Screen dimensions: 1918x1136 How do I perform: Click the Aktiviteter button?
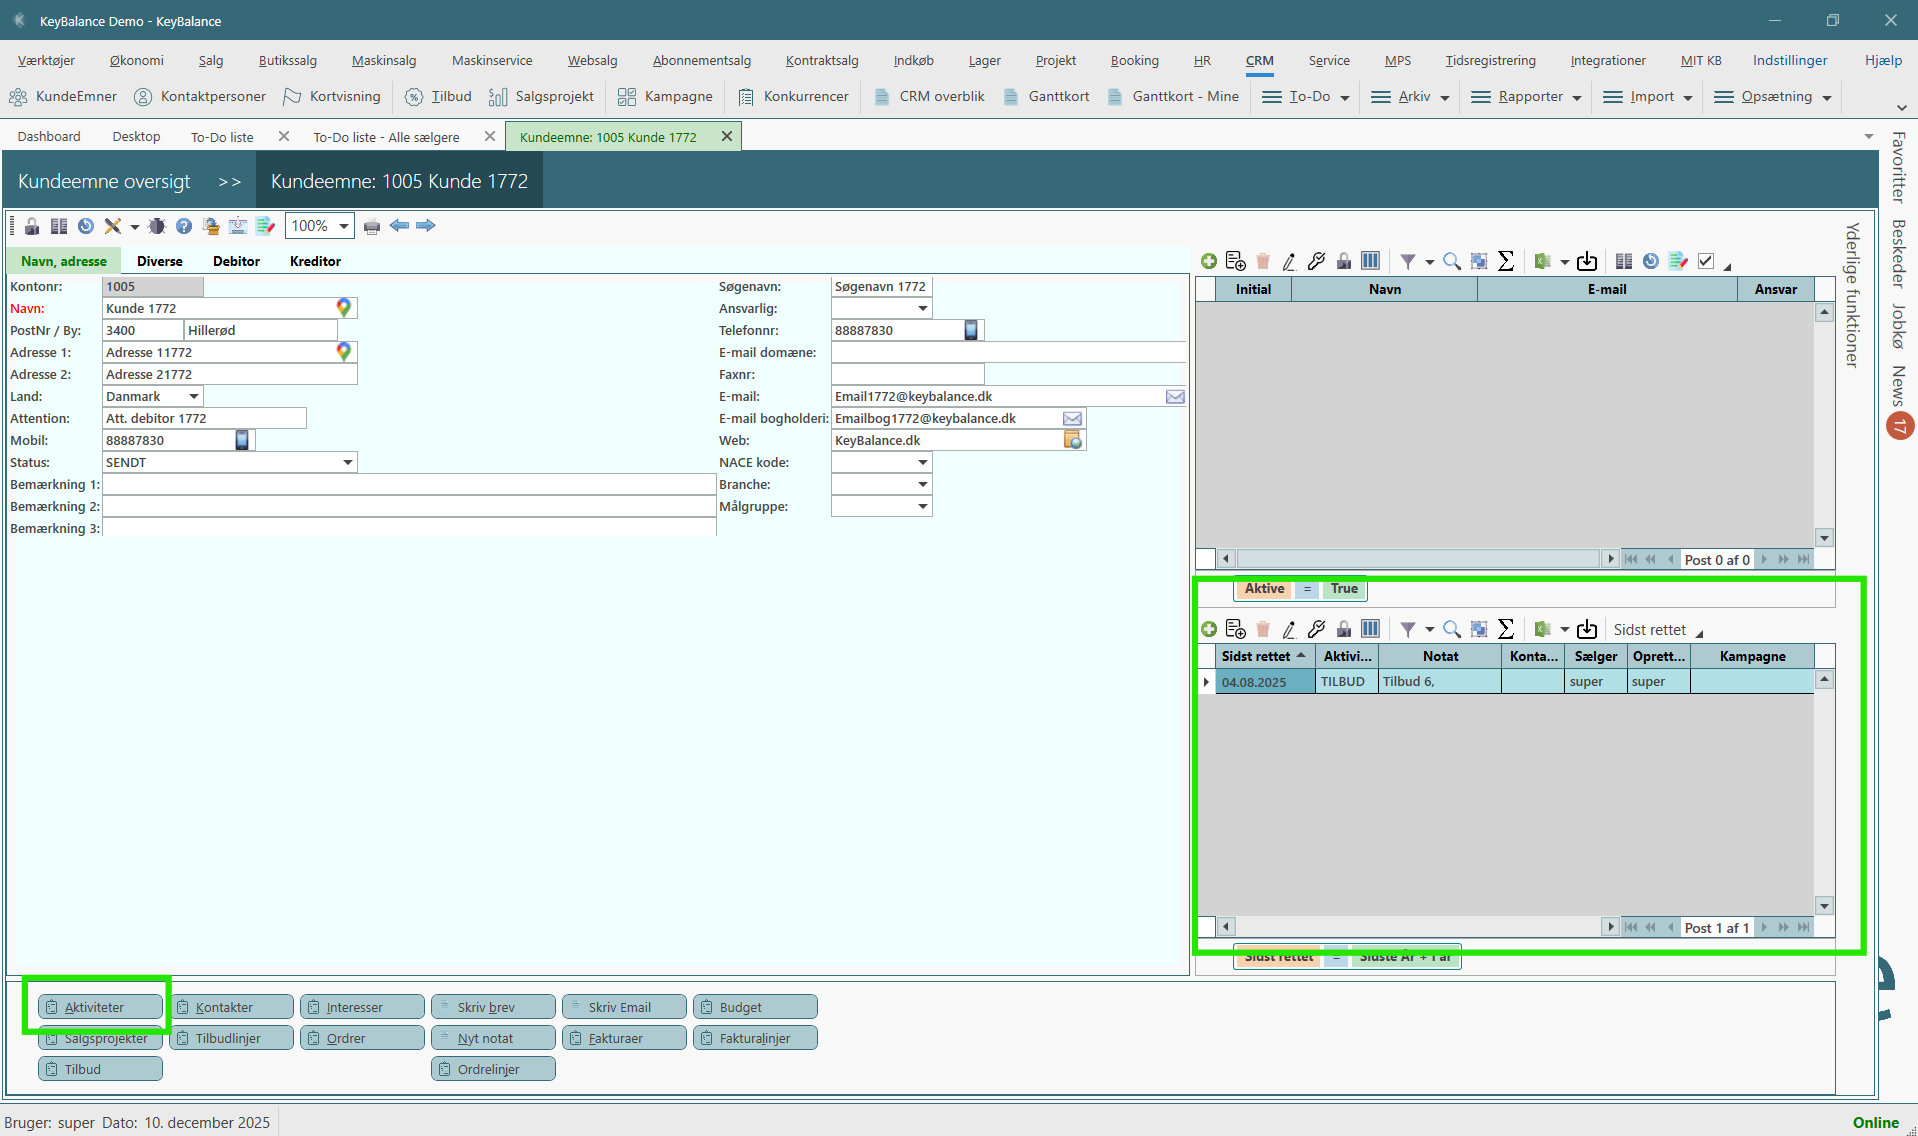(x=100, y=1007)
